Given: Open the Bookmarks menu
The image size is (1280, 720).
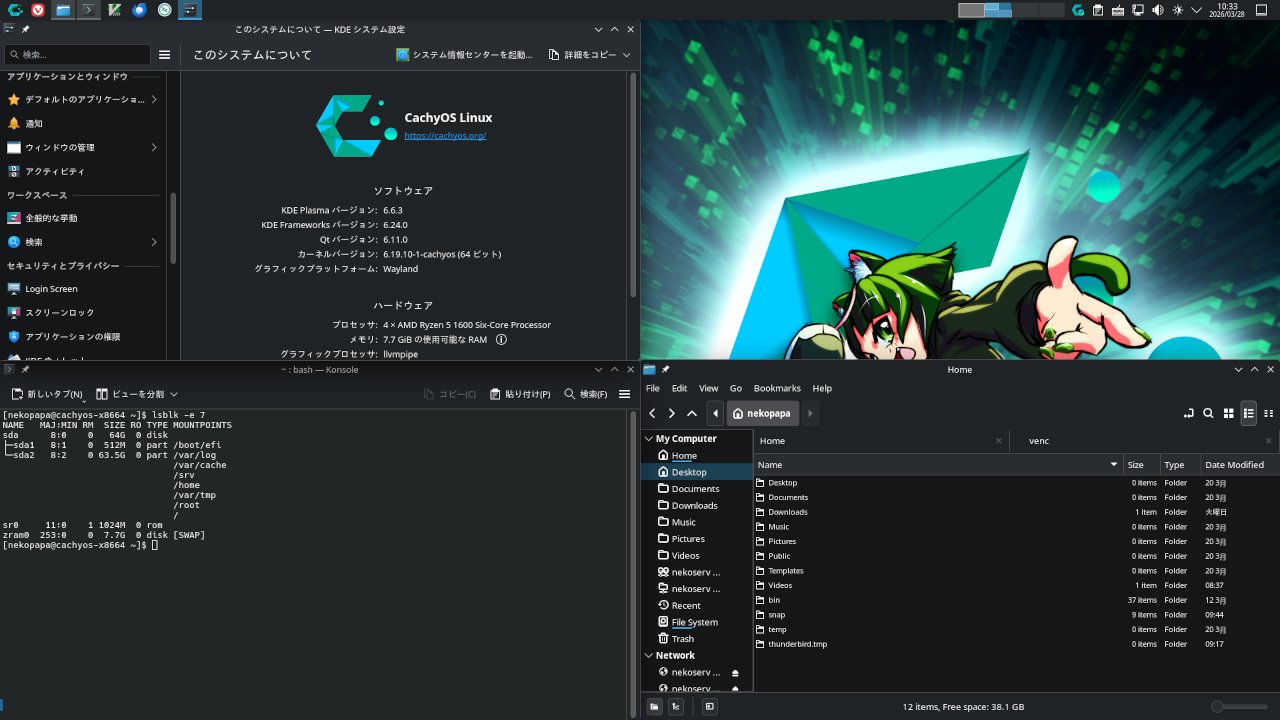Looking at the screenshot, I should click(x=777, y=388).
